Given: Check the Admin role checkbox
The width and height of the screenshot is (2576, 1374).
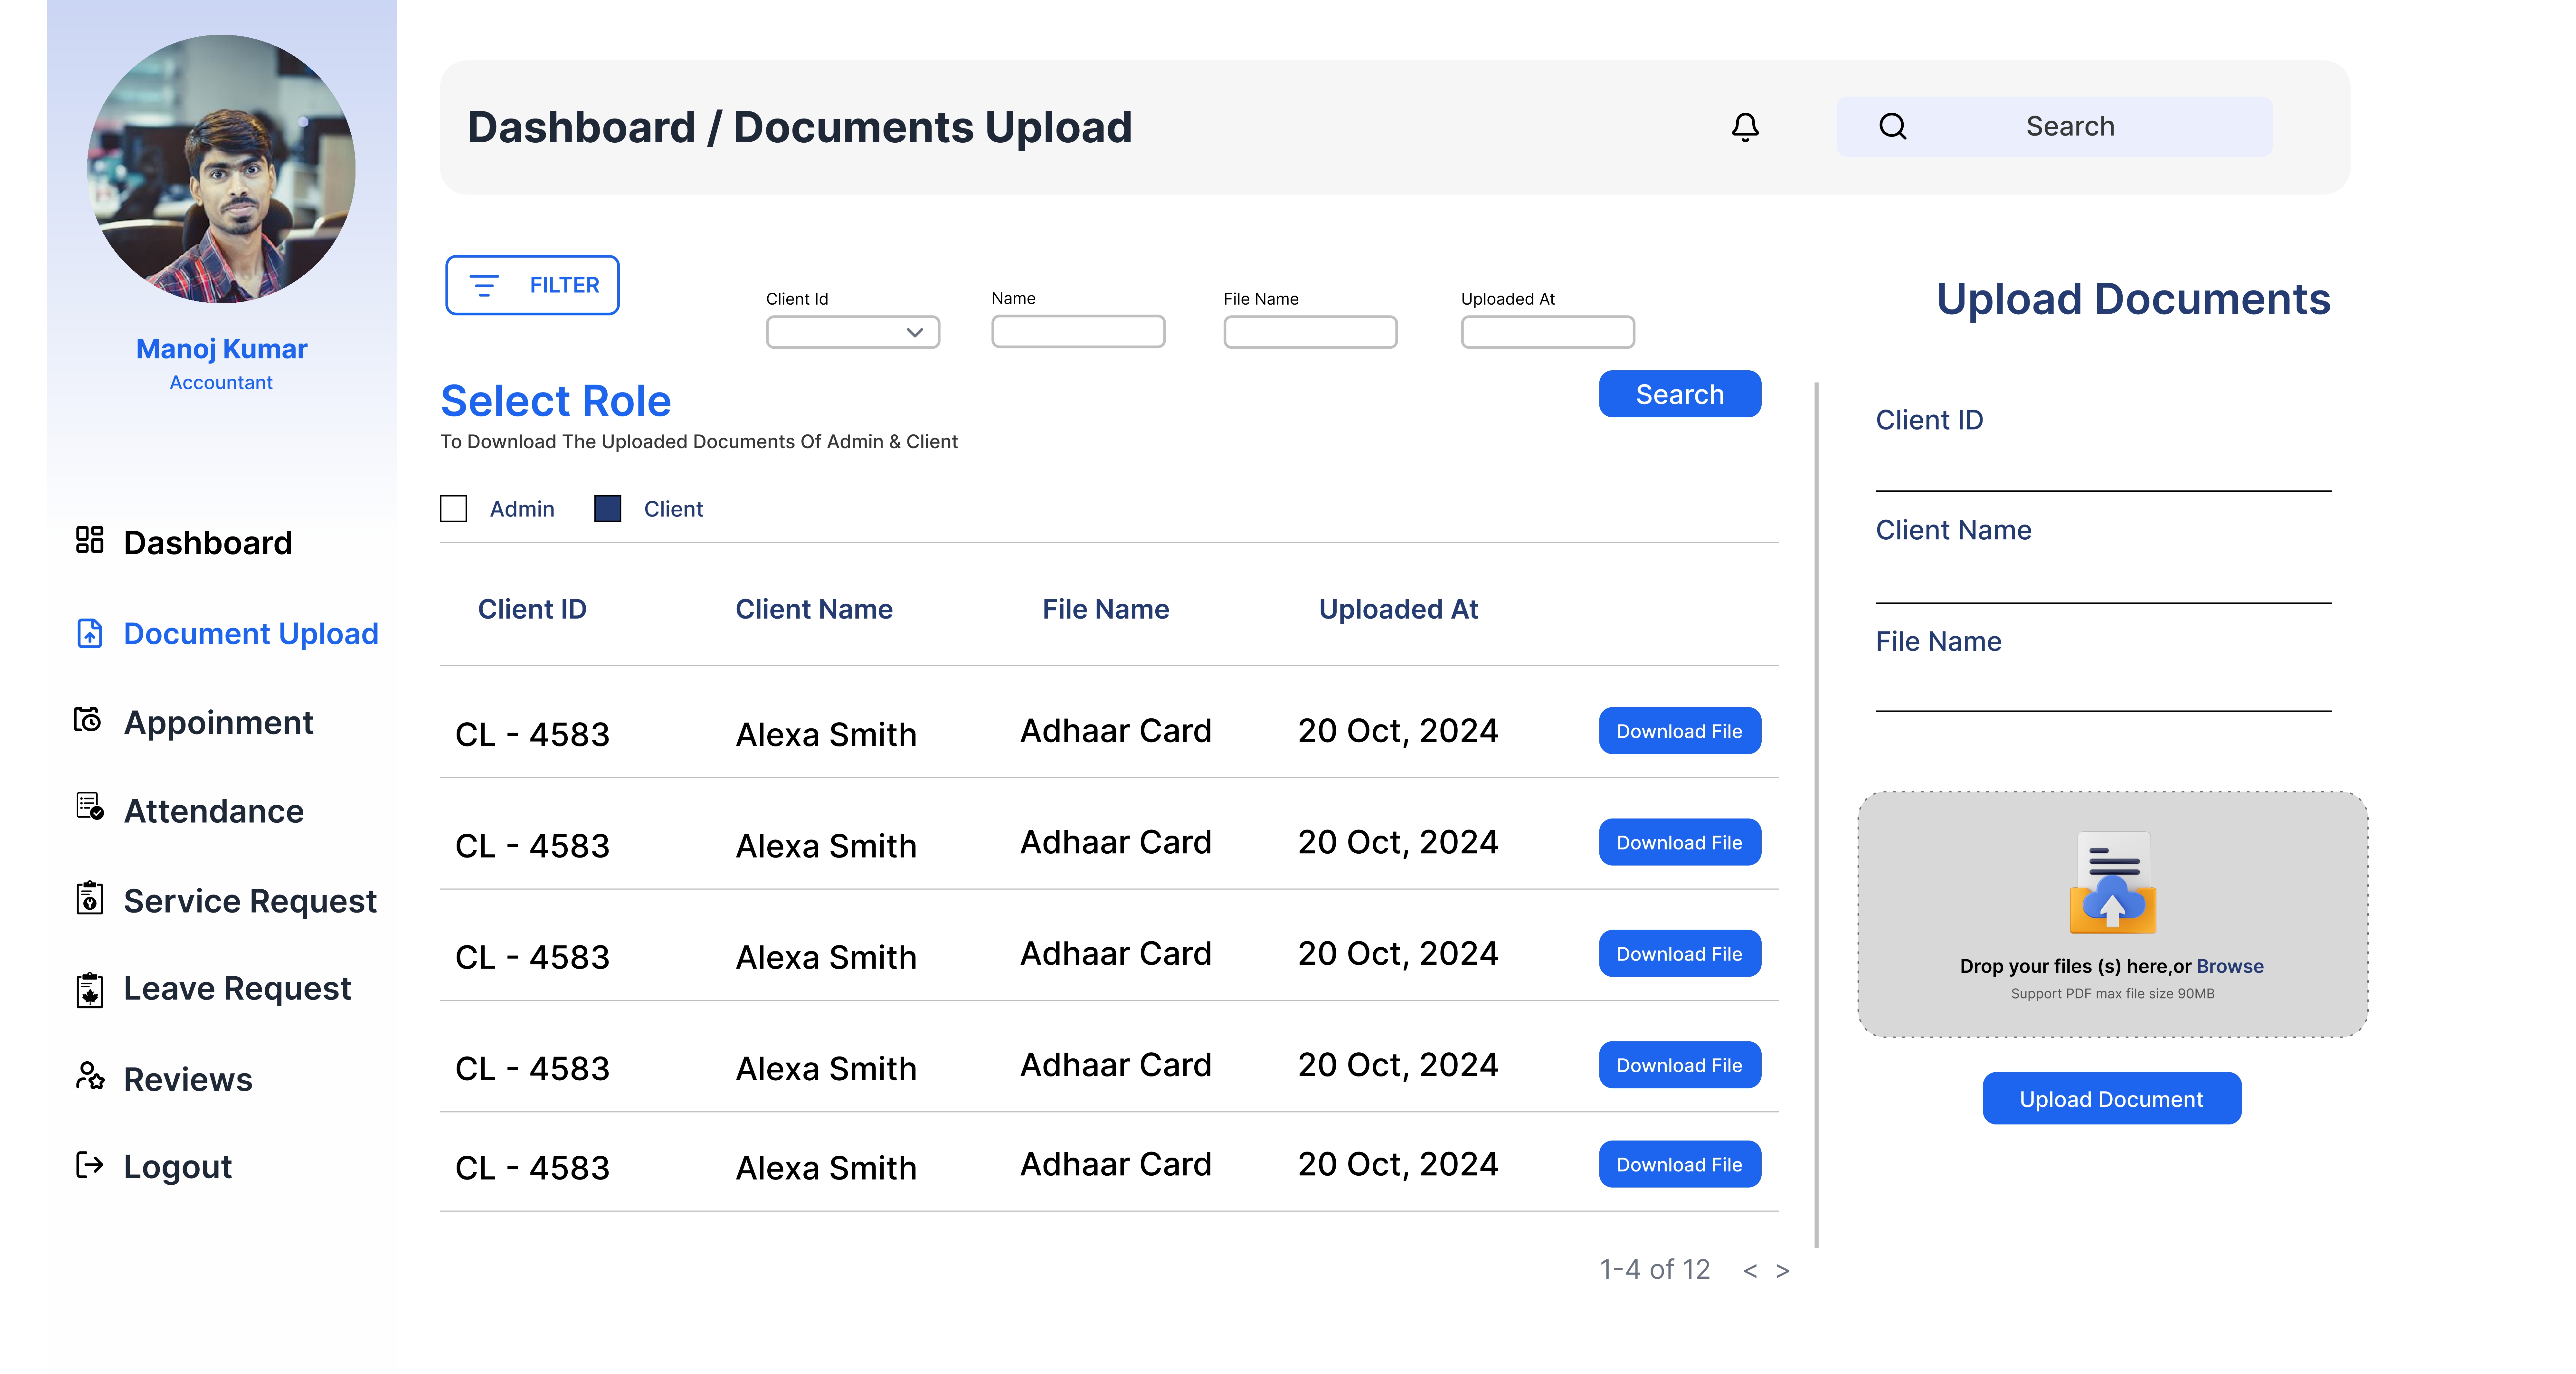Looking at the screenshot, I should [x=454, y=509].
